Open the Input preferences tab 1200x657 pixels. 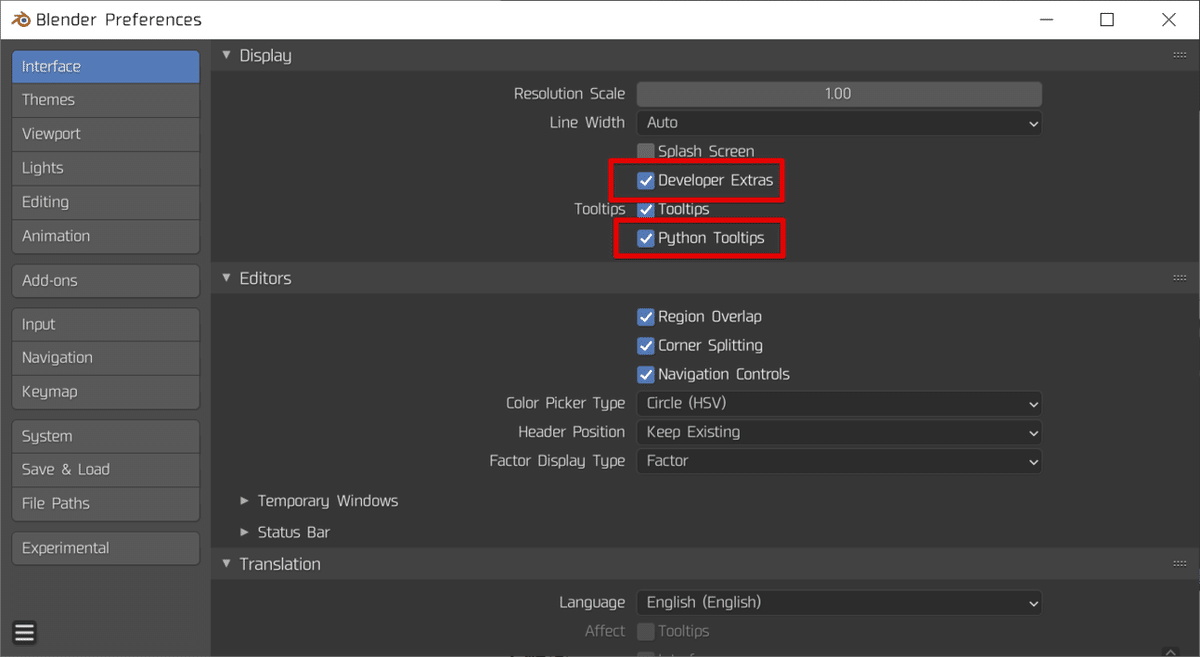(105, 324)
